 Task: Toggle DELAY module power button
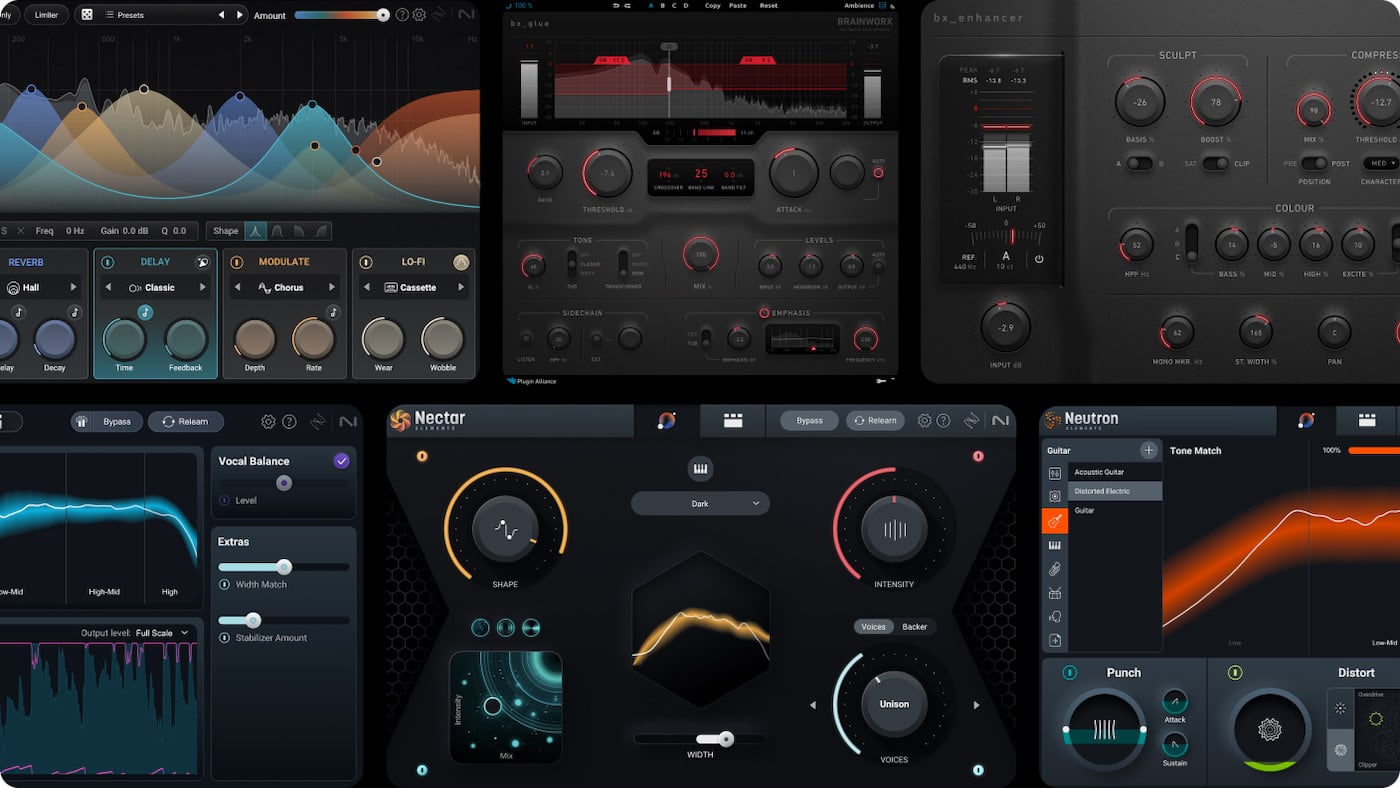click(108, 263)
